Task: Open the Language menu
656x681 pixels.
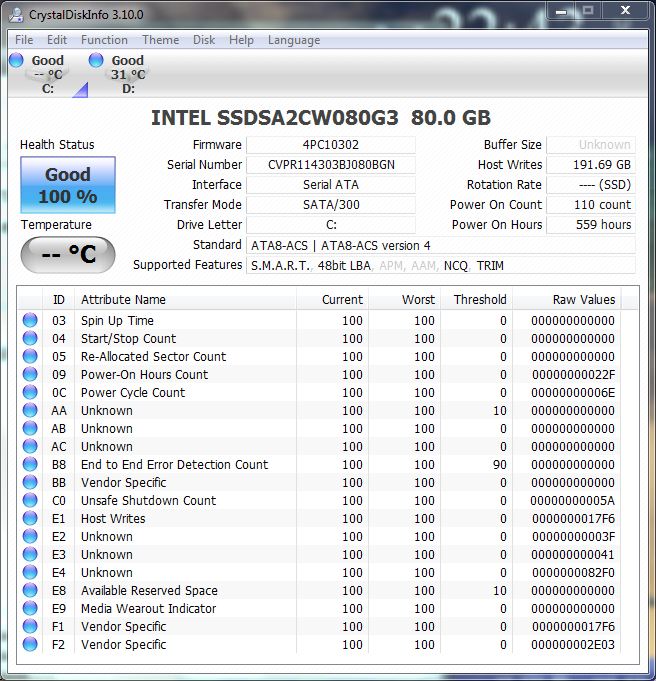Action: (294, 40)
